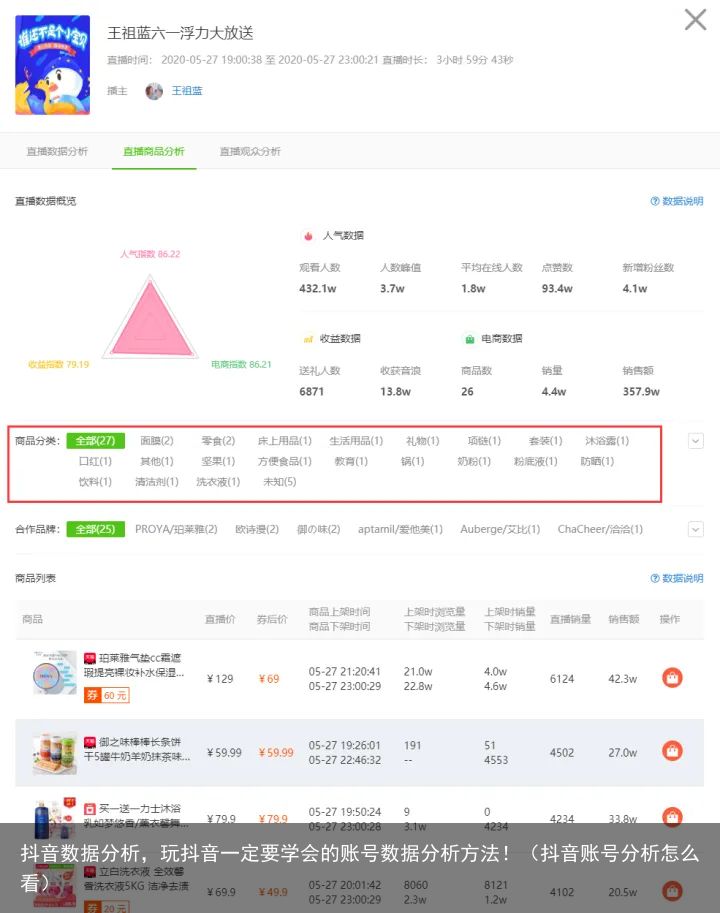The height and width of the screenshot is (913, 720).
Task: Open shopping bag action for 珀莱雅气垫cc霜
Action: [672, 678]
